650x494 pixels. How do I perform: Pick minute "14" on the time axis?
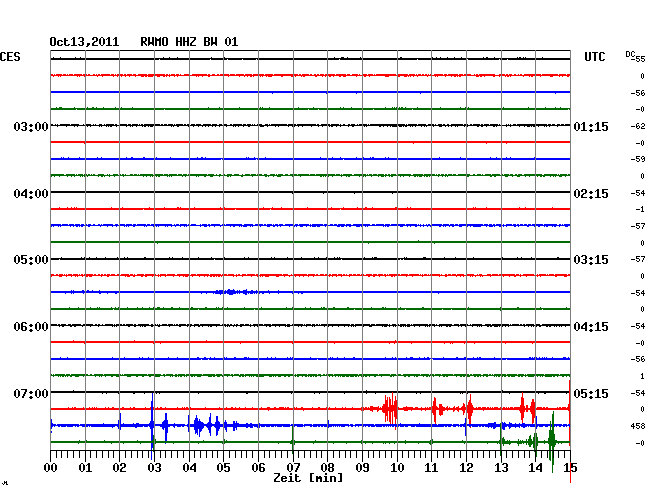click(x=536, y=468)
